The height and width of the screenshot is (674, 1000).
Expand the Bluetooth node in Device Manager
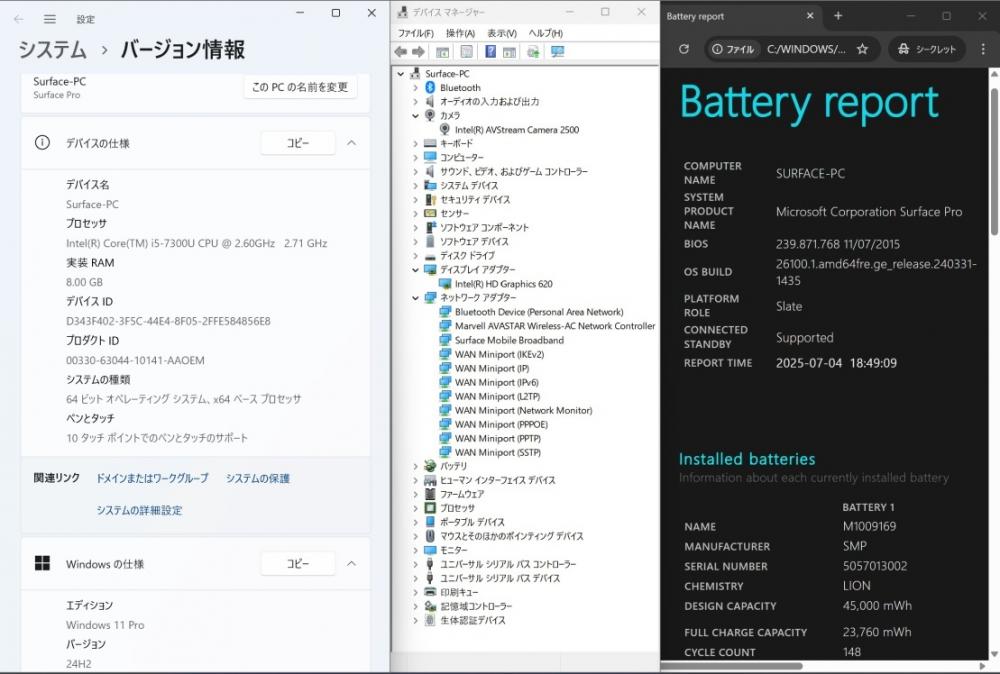pos(415,87)
